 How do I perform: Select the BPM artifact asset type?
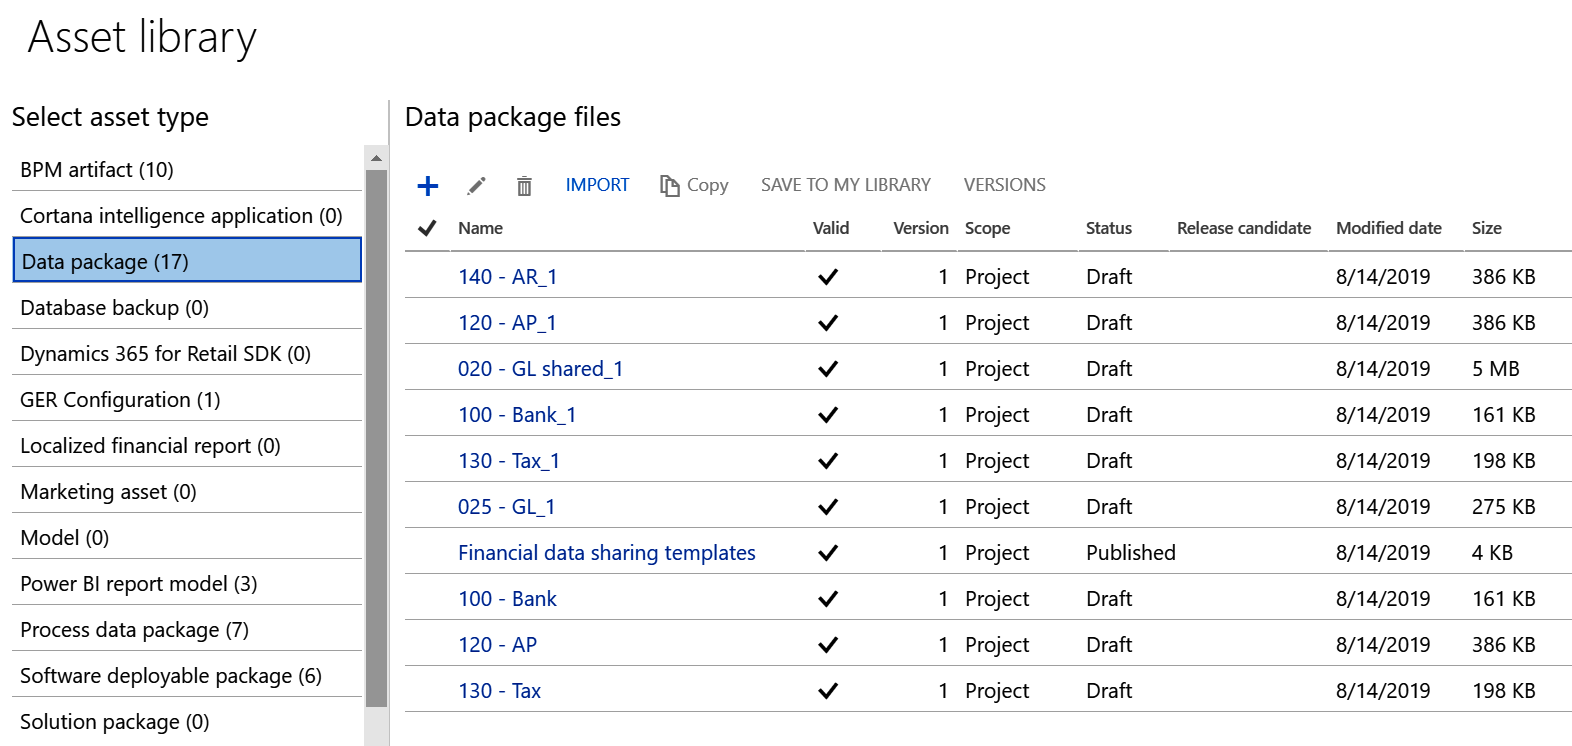coord(97,170)
